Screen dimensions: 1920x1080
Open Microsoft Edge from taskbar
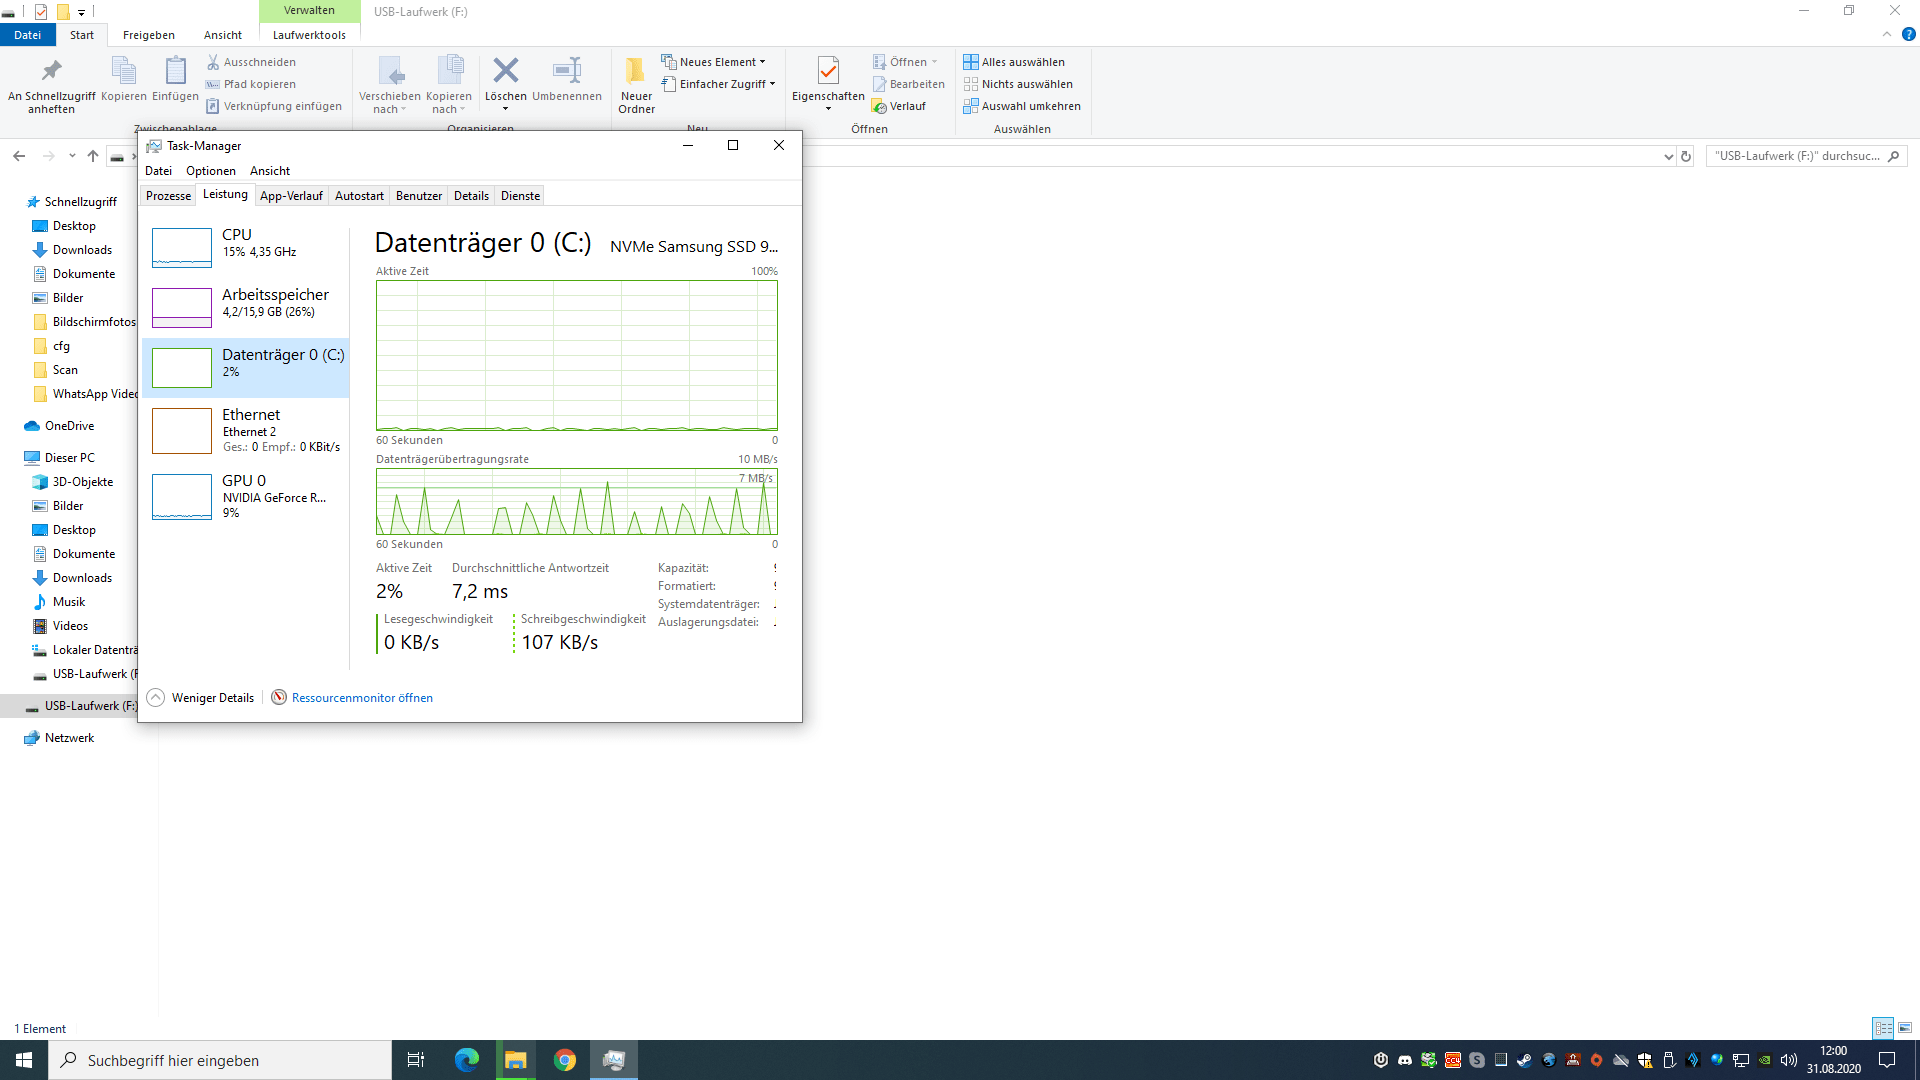coord(467,1060)
